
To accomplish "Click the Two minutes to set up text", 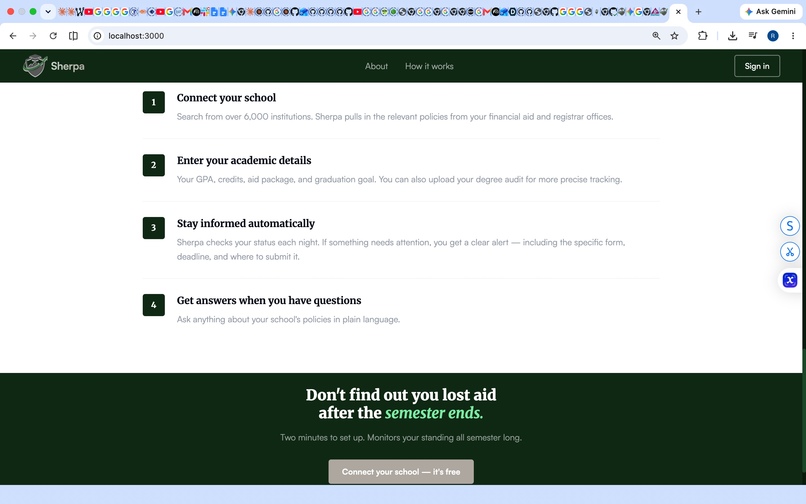I will 401,438.
